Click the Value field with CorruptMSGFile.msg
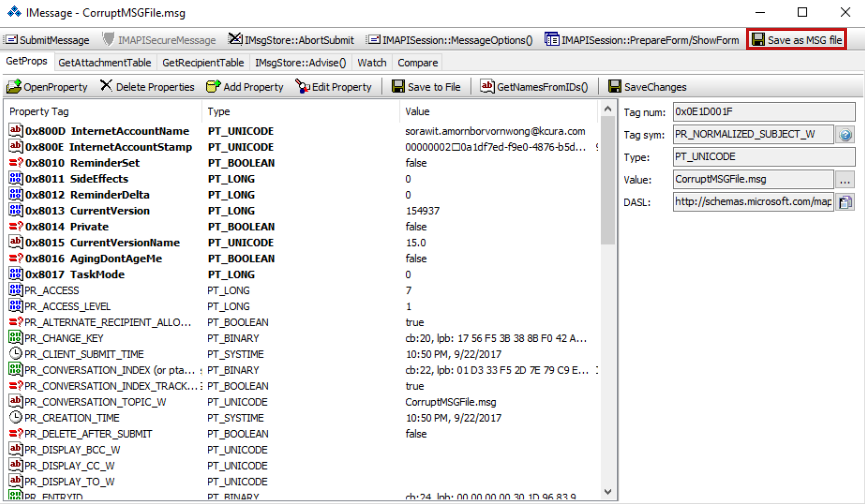 pyautogui.click(x=753, y=179)
